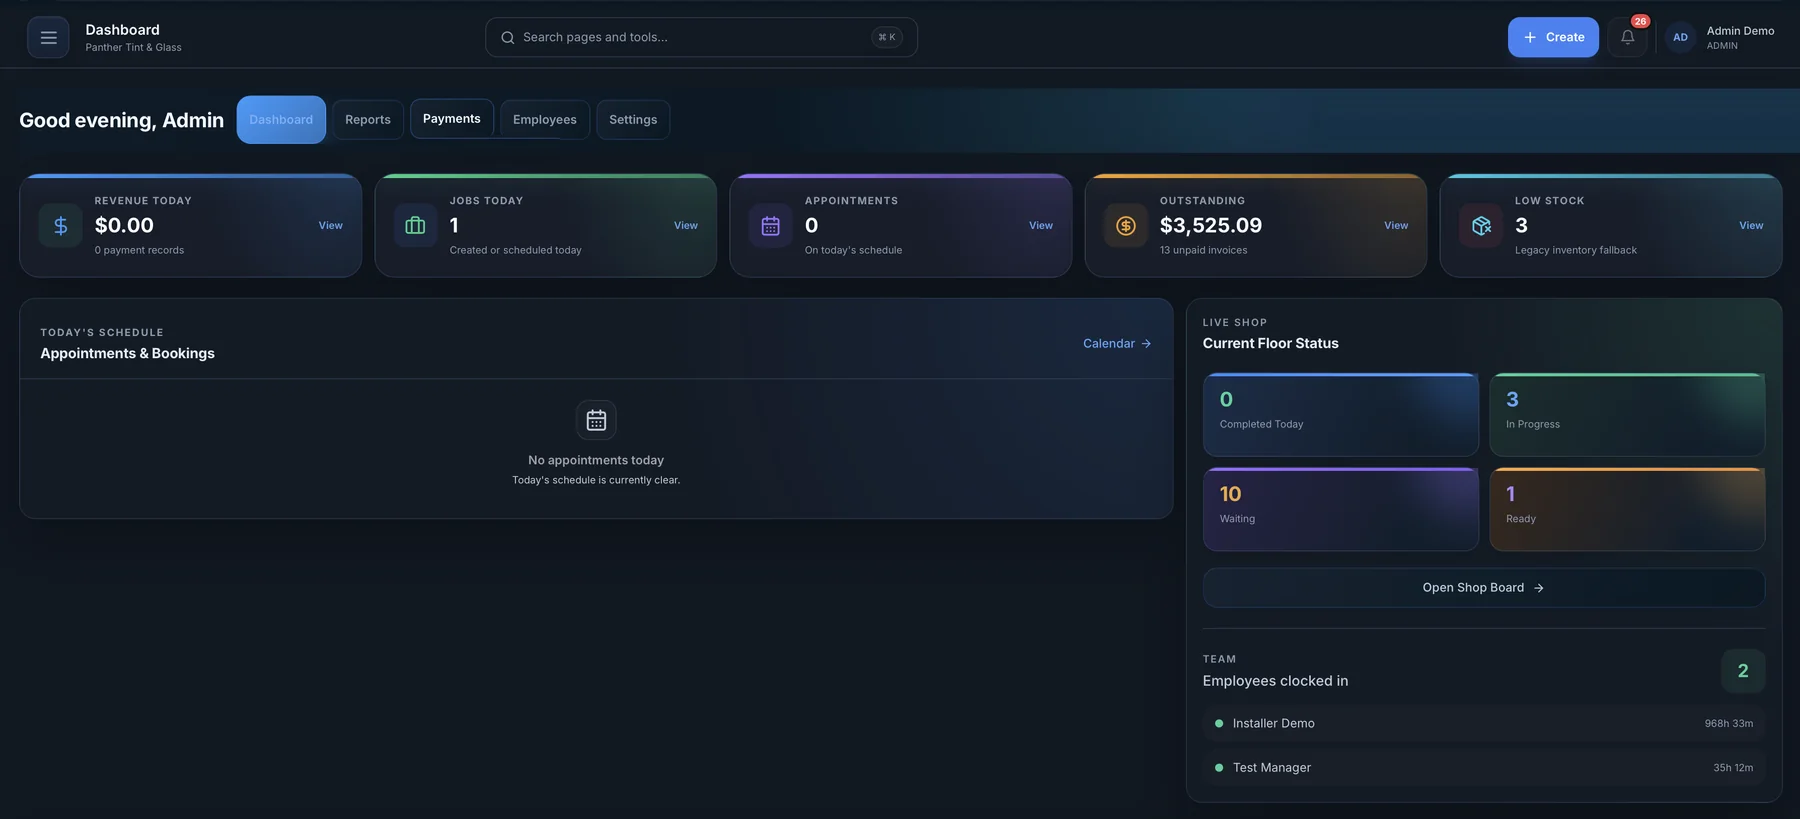Select the Waiting status tile

1341,509
